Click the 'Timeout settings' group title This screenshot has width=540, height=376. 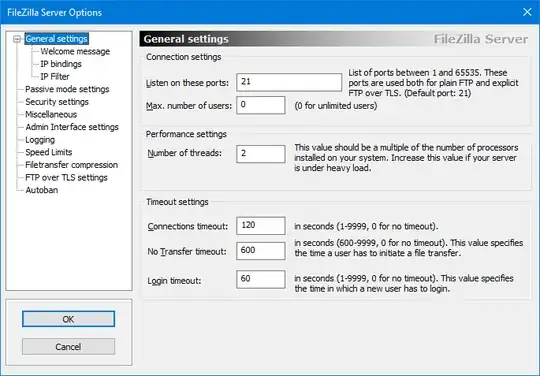pyautogui.click(x=177, y=202)
